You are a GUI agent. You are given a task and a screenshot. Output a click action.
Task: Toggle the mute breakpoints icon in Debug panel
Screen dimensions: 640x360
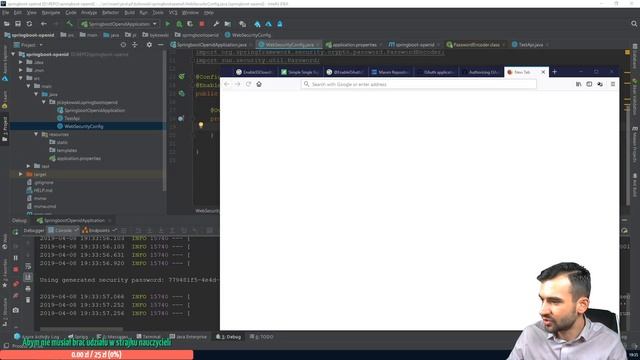click(16, 296)
